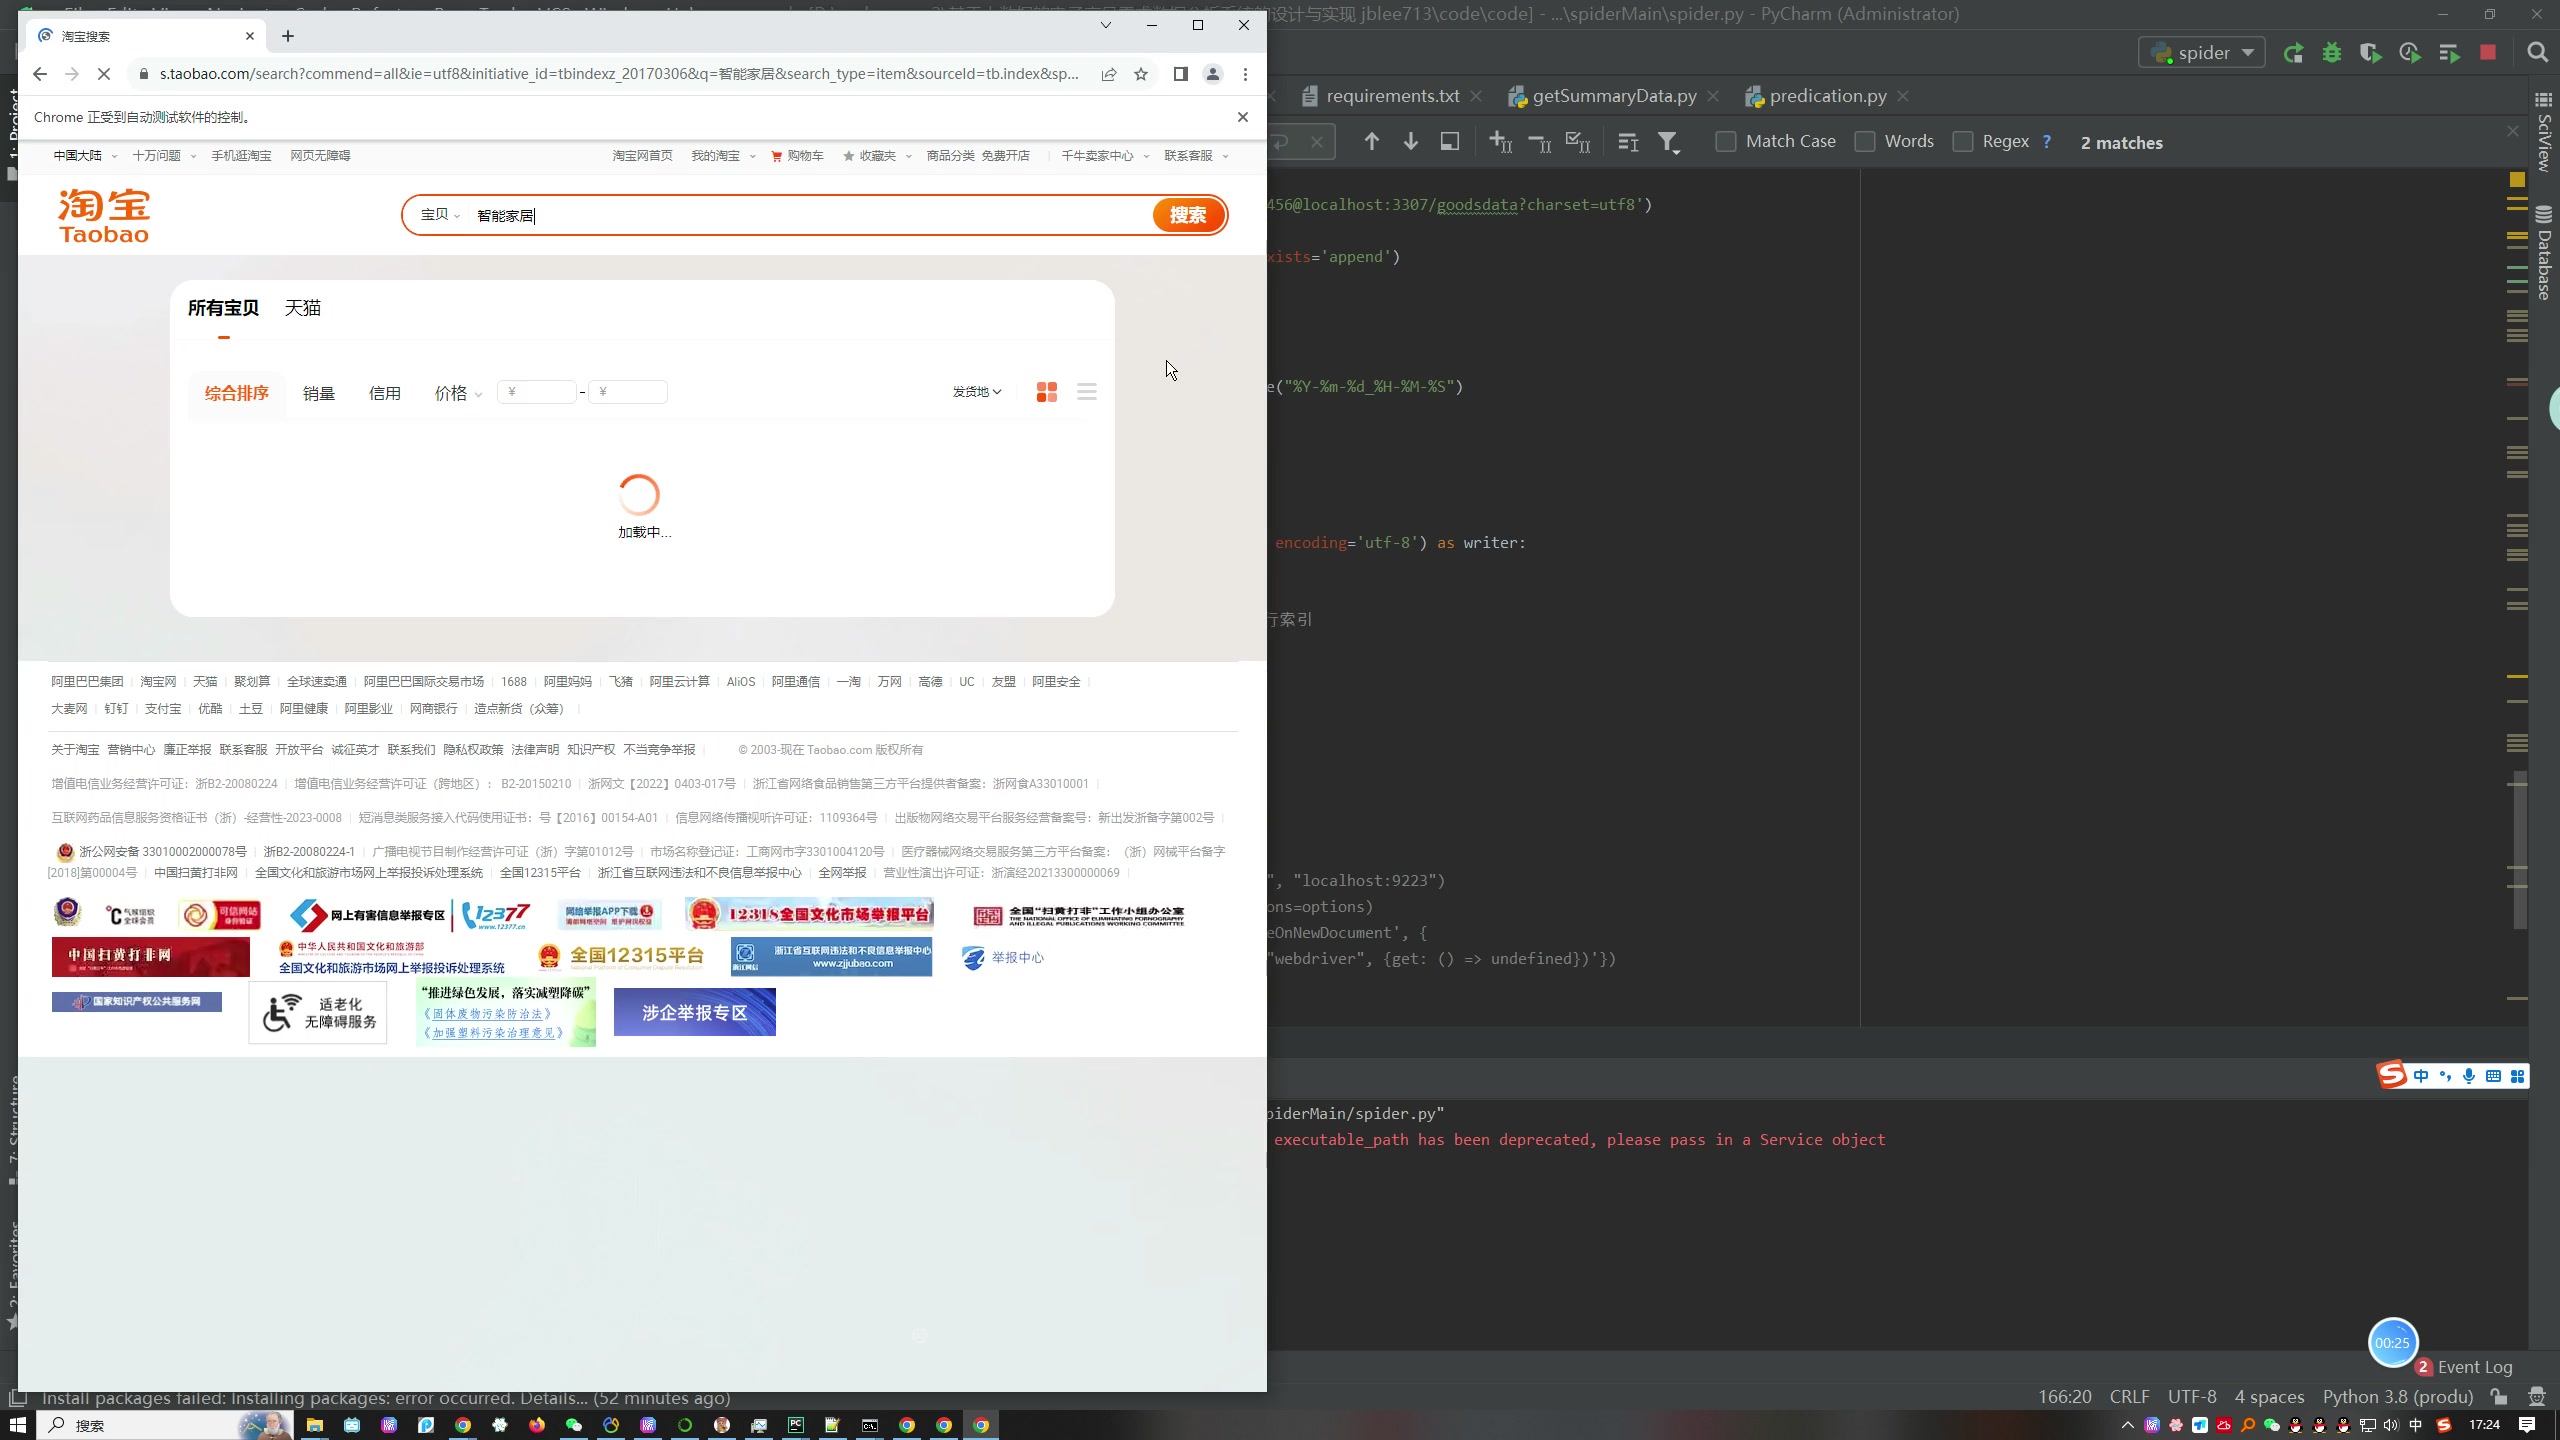
Task: Switch Taobao results to list view
Action: tap(1087, 392)
